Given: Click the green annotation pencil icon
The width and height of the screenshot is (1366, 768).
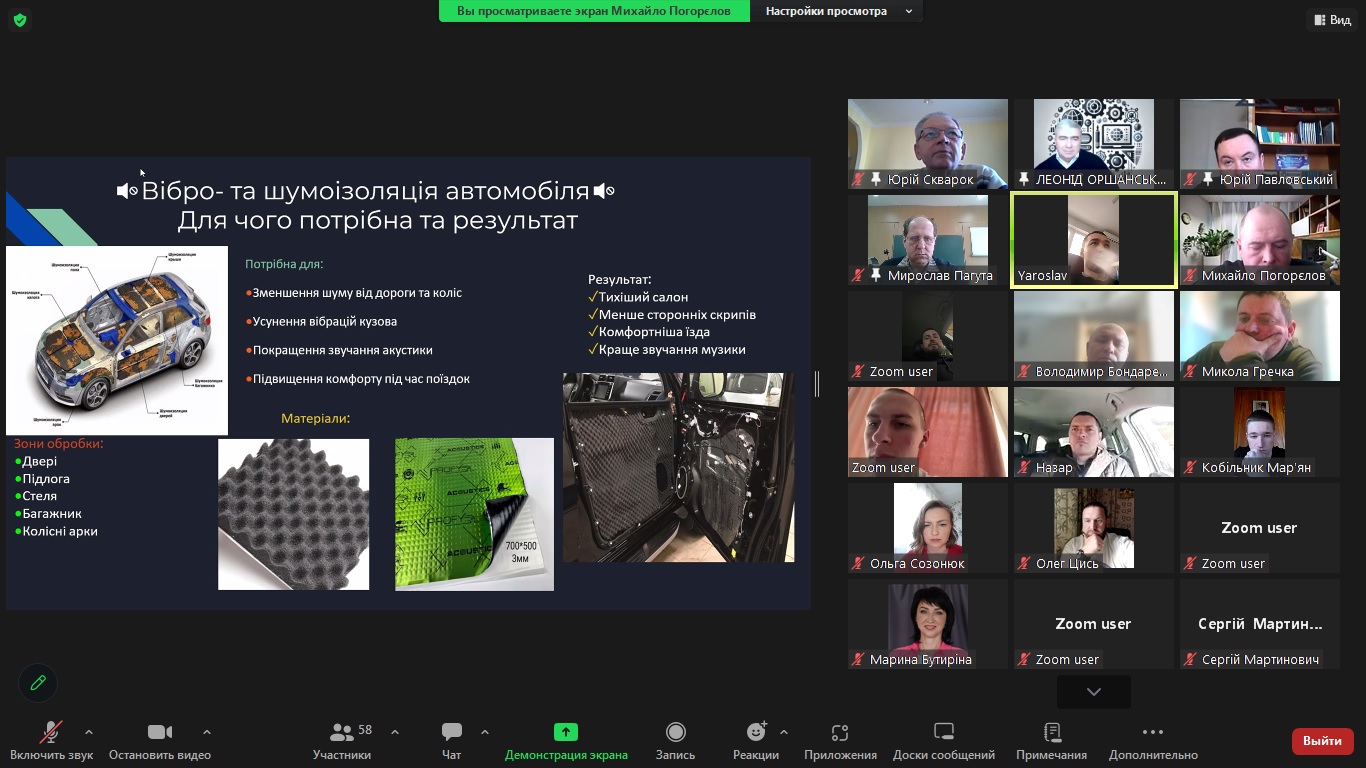Looking at the screenshot, I should 38,683.
